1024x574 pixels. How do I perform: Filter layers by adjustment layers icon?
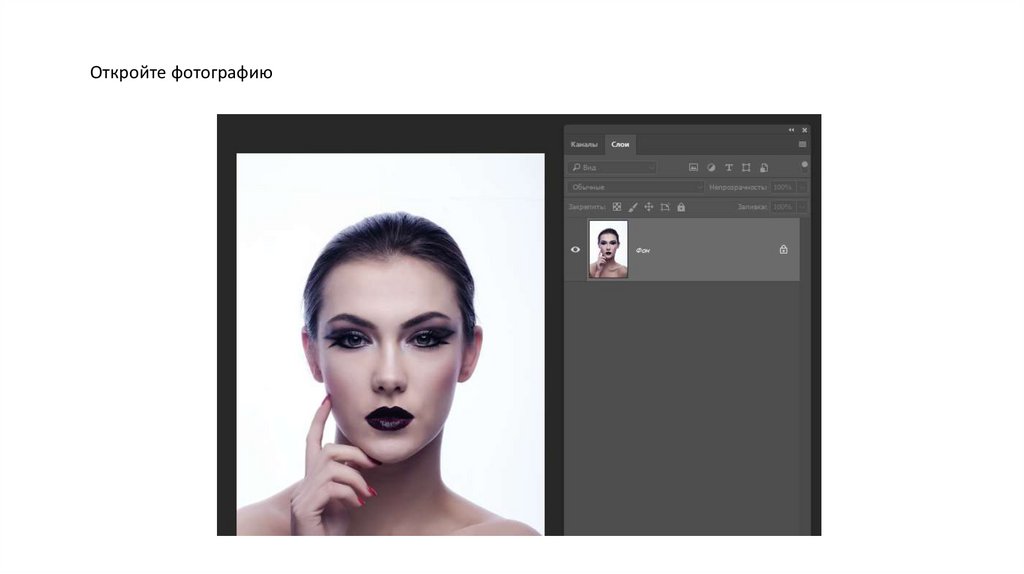click(711, 168)
